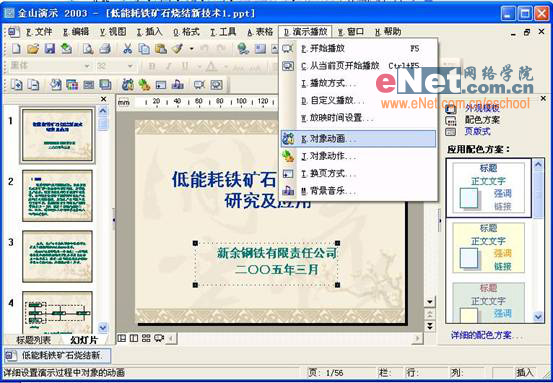Viewport: 553px width, 383px height.
Task: Click the object animation icon in lower toolbar
Action: 128,85
